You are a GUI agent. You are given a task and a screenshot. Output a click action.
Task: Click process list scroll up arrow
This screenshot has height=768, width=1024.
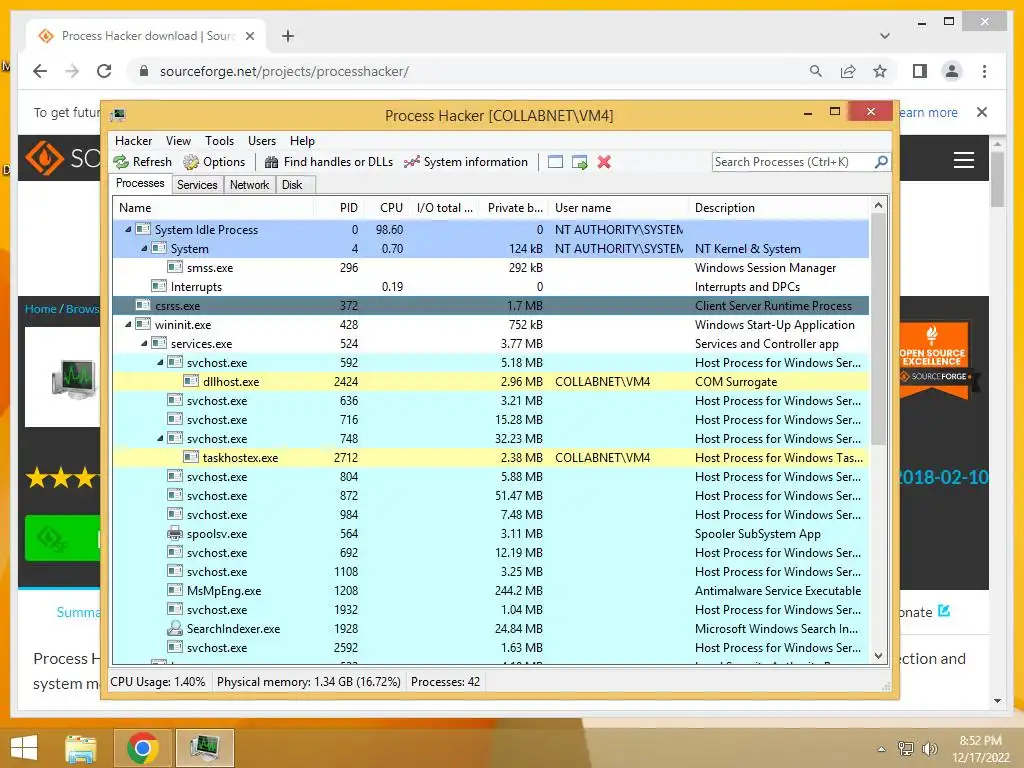[878, 205]
